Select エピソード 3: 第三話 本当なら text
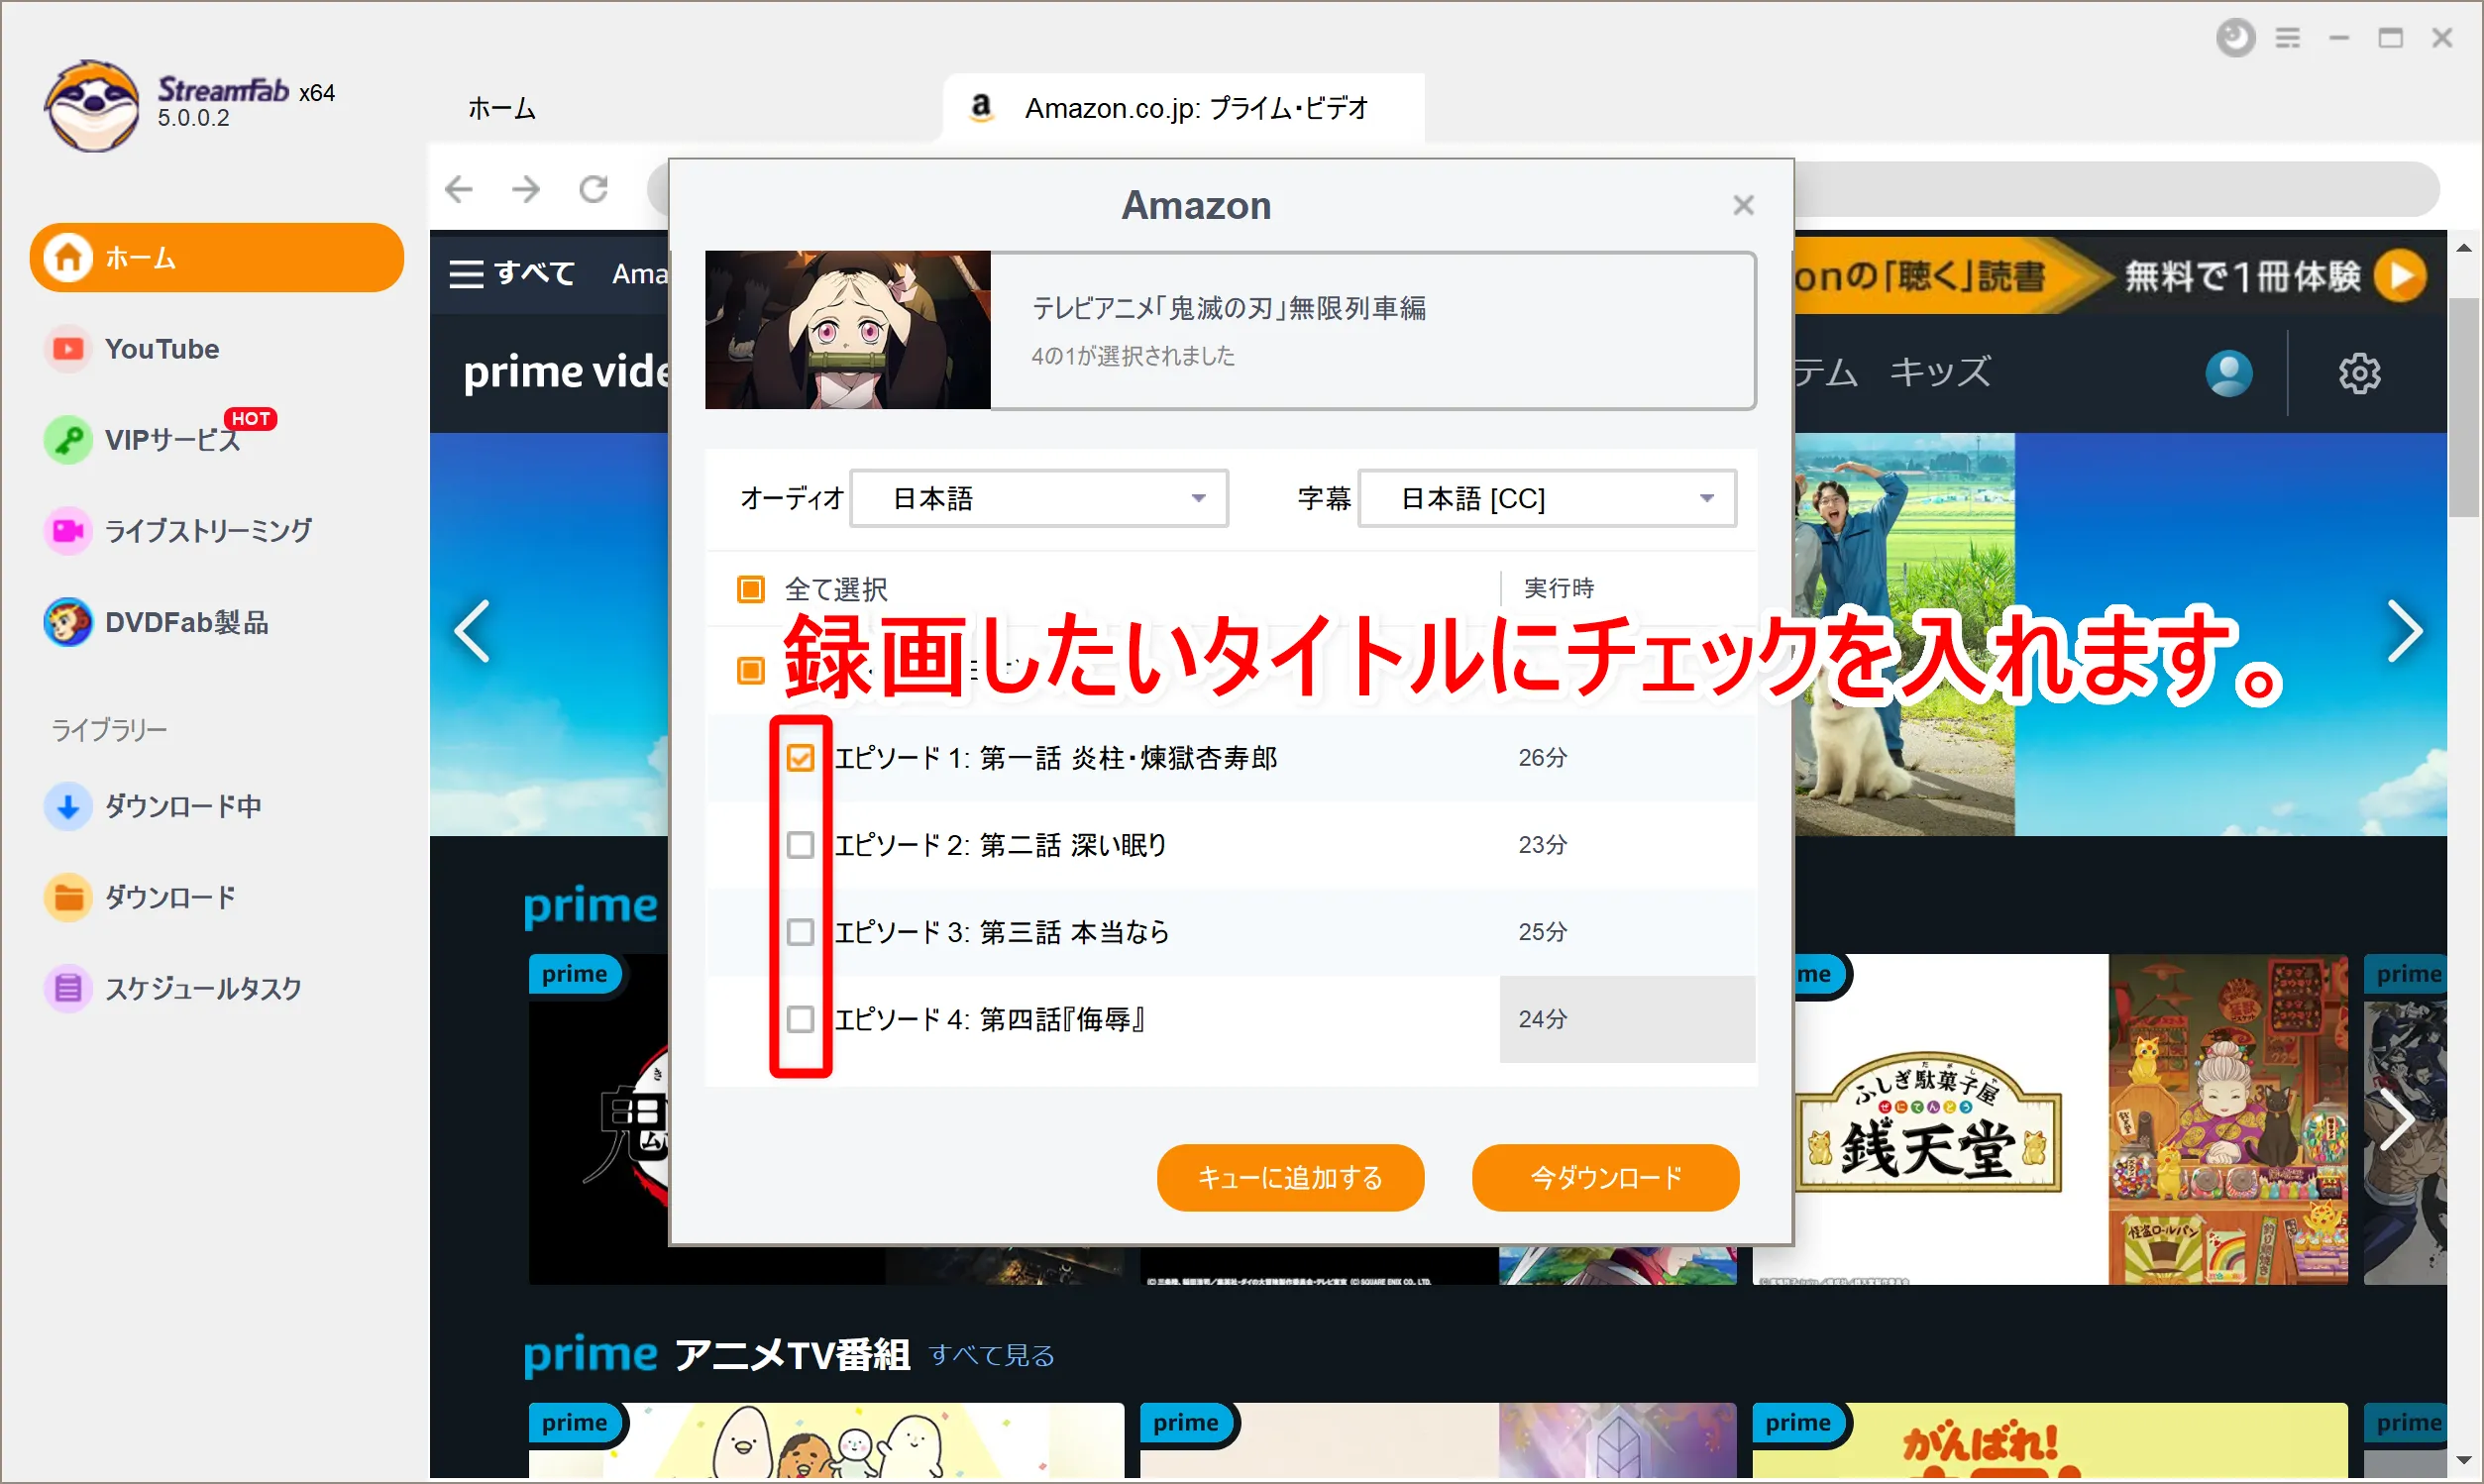Viewport: 2484px width, 1484px height. pyautogui.click(x=1002, y=932)
